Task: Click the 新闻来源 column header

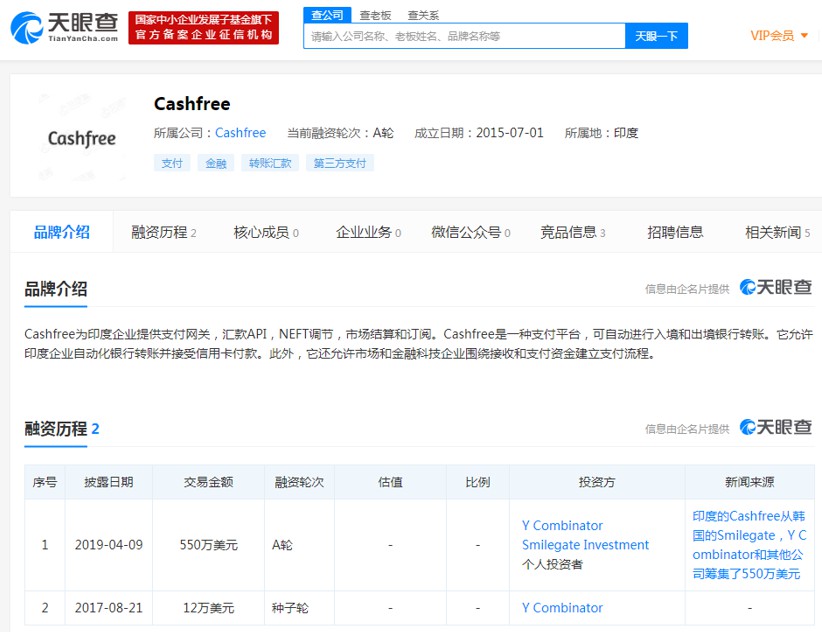Action: pos(749,482)
